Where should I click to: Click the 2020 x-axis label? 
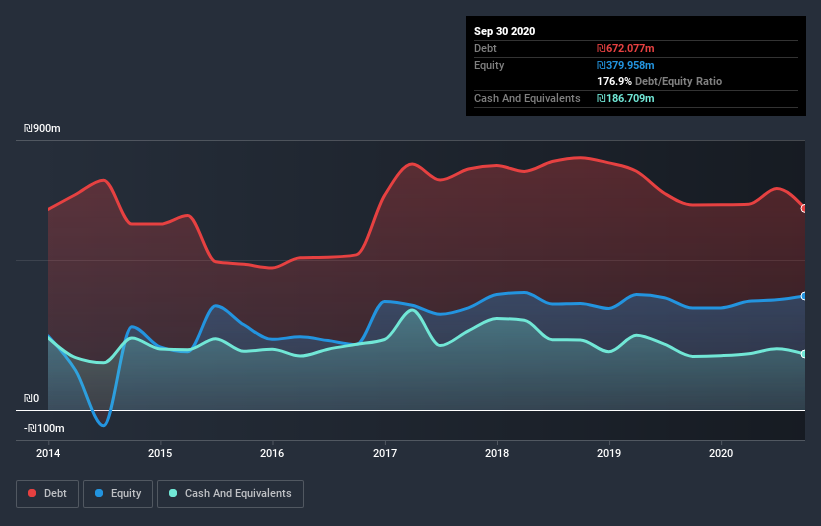tap(720, 453)
